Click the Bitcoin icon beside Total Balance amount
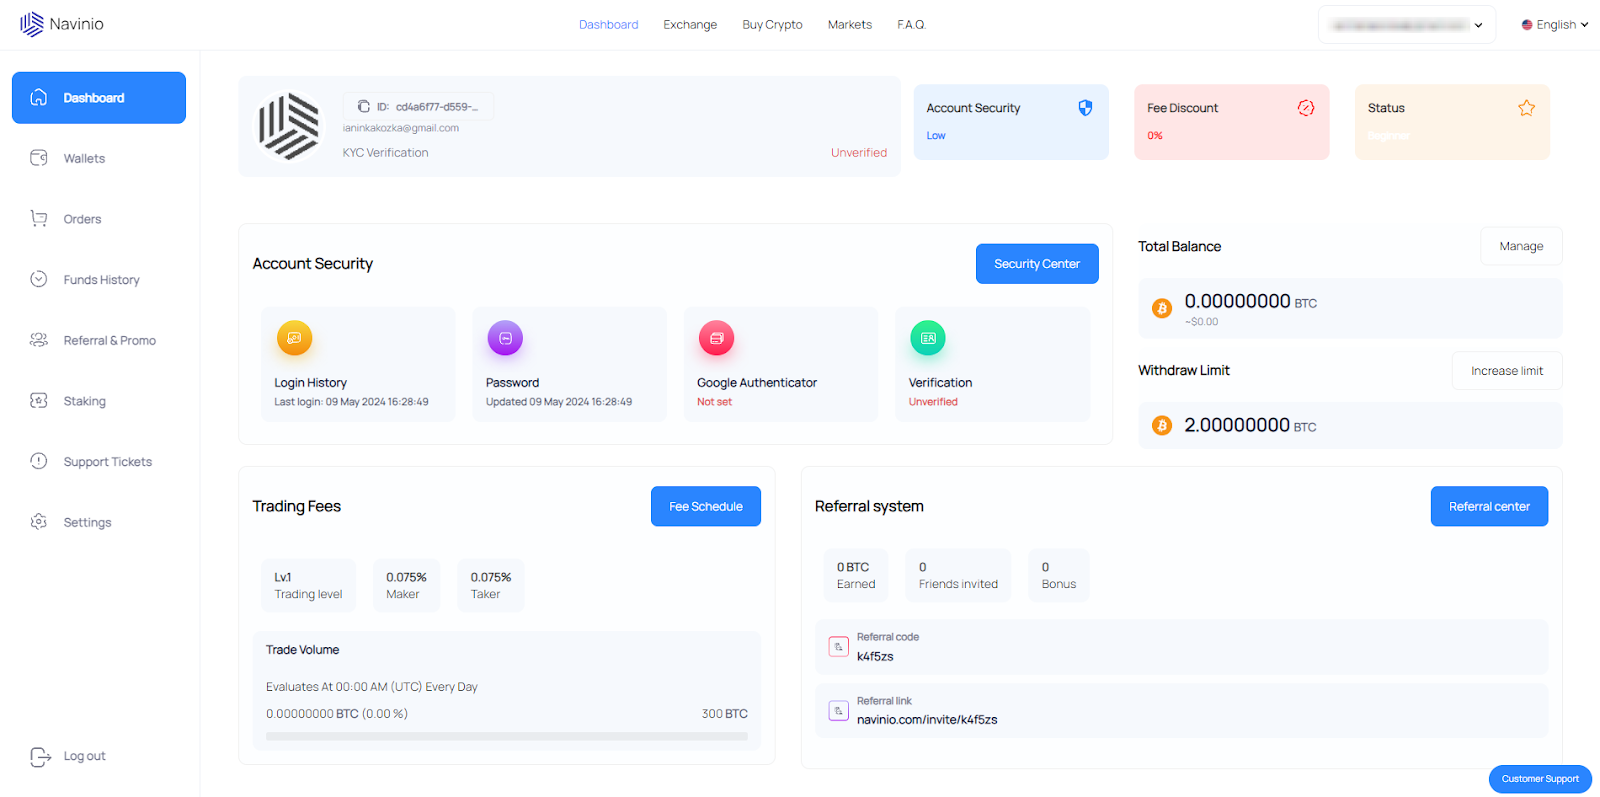Screen dimensions: 1600x797 click(1162, 308)
